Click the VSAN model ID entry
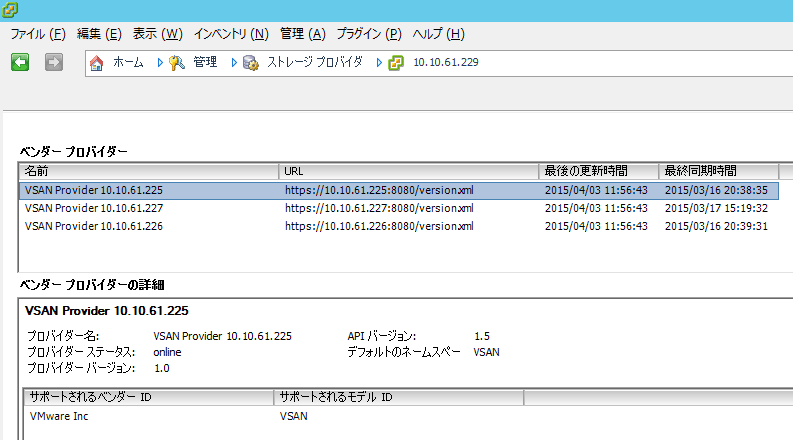Image resolution: width=793 pixels, height=440 pixels. [294, 416]
